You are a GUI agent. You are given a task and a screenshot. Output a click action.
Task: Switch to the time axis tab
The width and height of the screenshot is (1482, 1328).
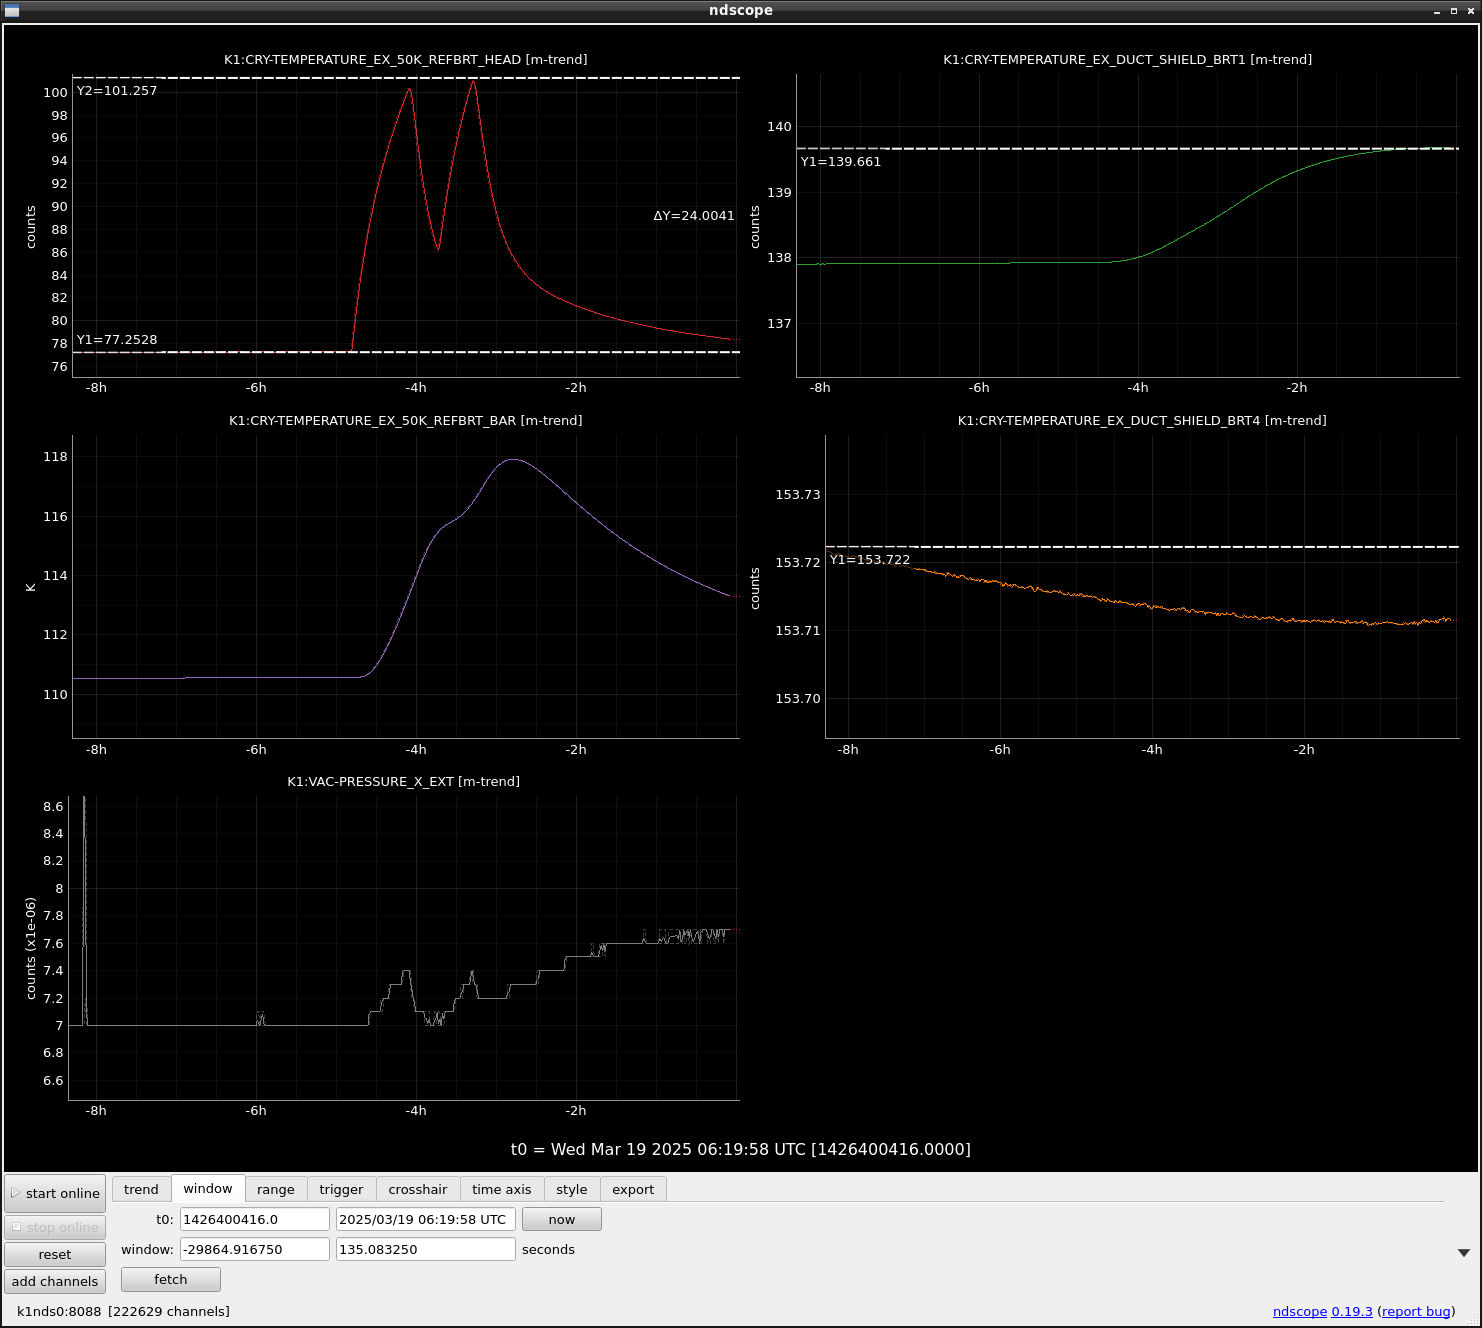point(502,1189)
